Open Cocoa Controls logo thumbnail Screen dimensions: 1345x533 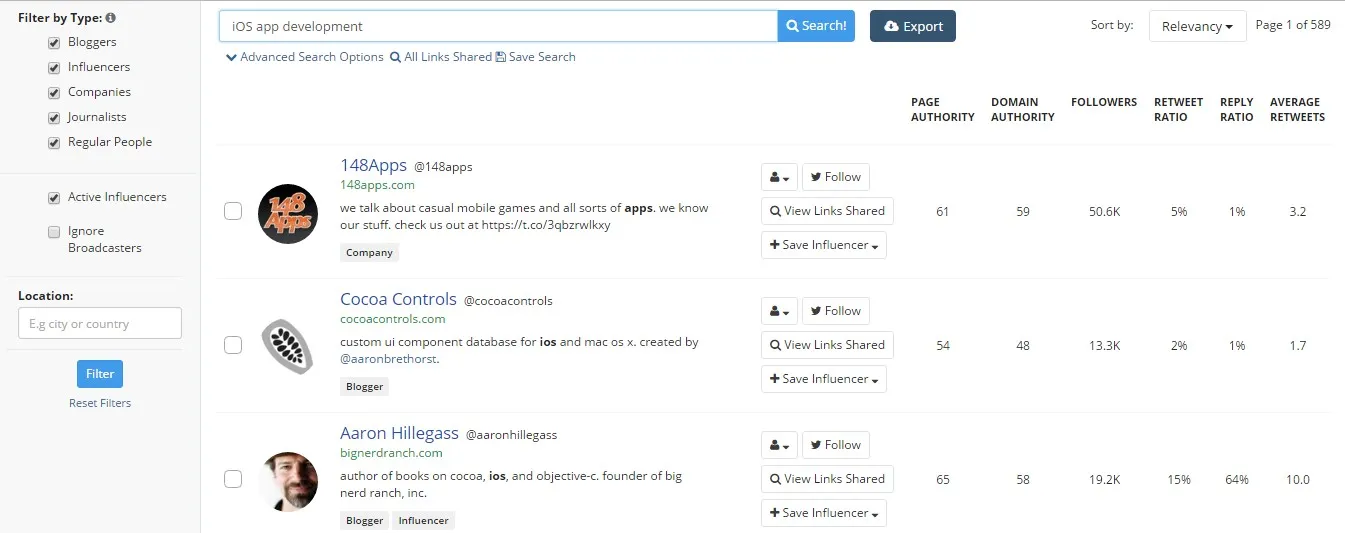point(288,347)
